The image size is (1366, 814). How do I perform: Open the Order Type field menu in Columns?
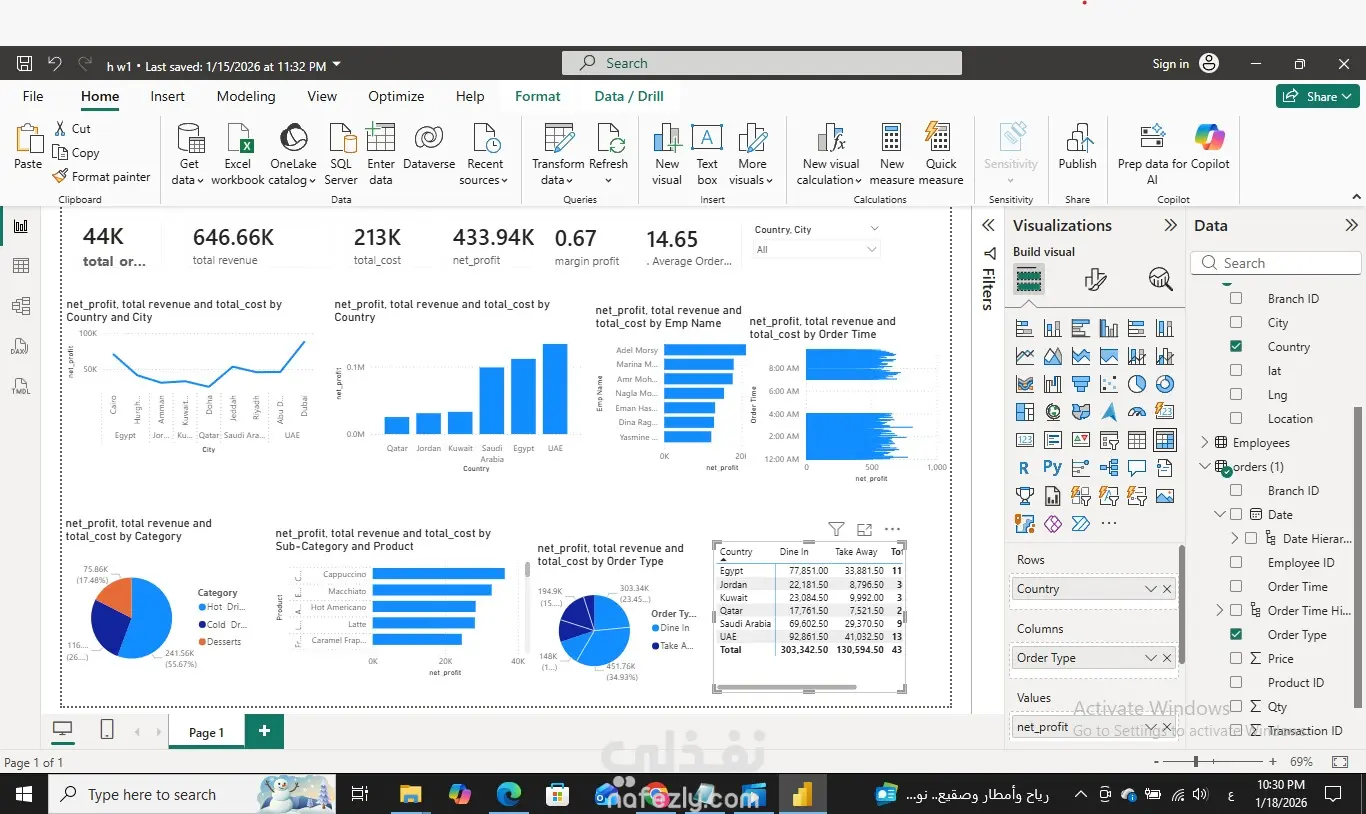pos(1150,658)
